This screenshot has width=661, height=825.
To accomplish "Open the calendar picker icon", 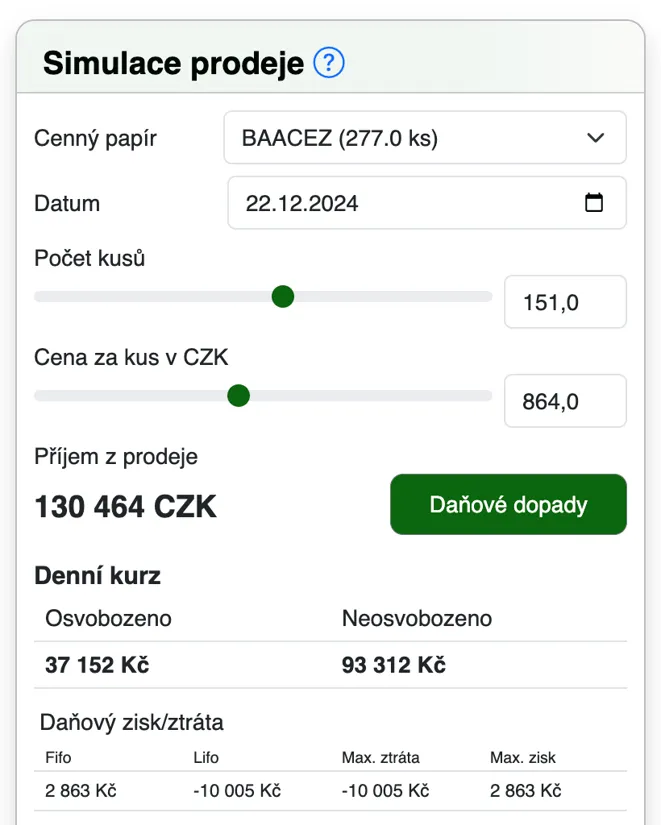I will click(x=594, y=203).
